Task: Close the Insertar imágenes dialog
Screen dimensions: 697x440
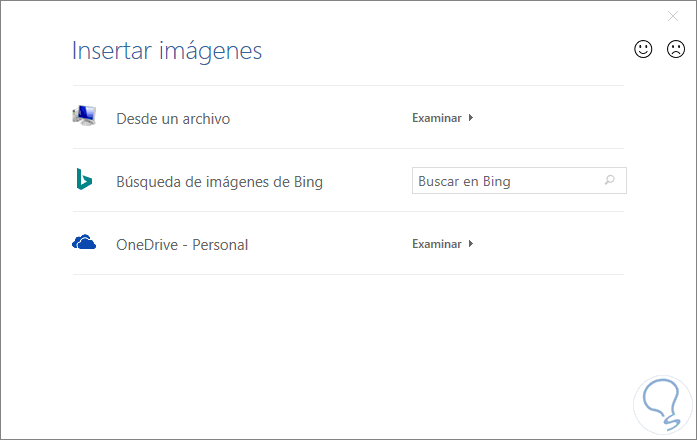Action: tap(673, 16)
